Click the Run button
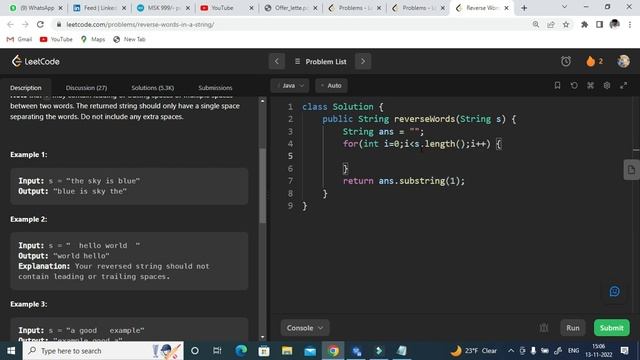640x360 pixels. [x=573, y=328]
